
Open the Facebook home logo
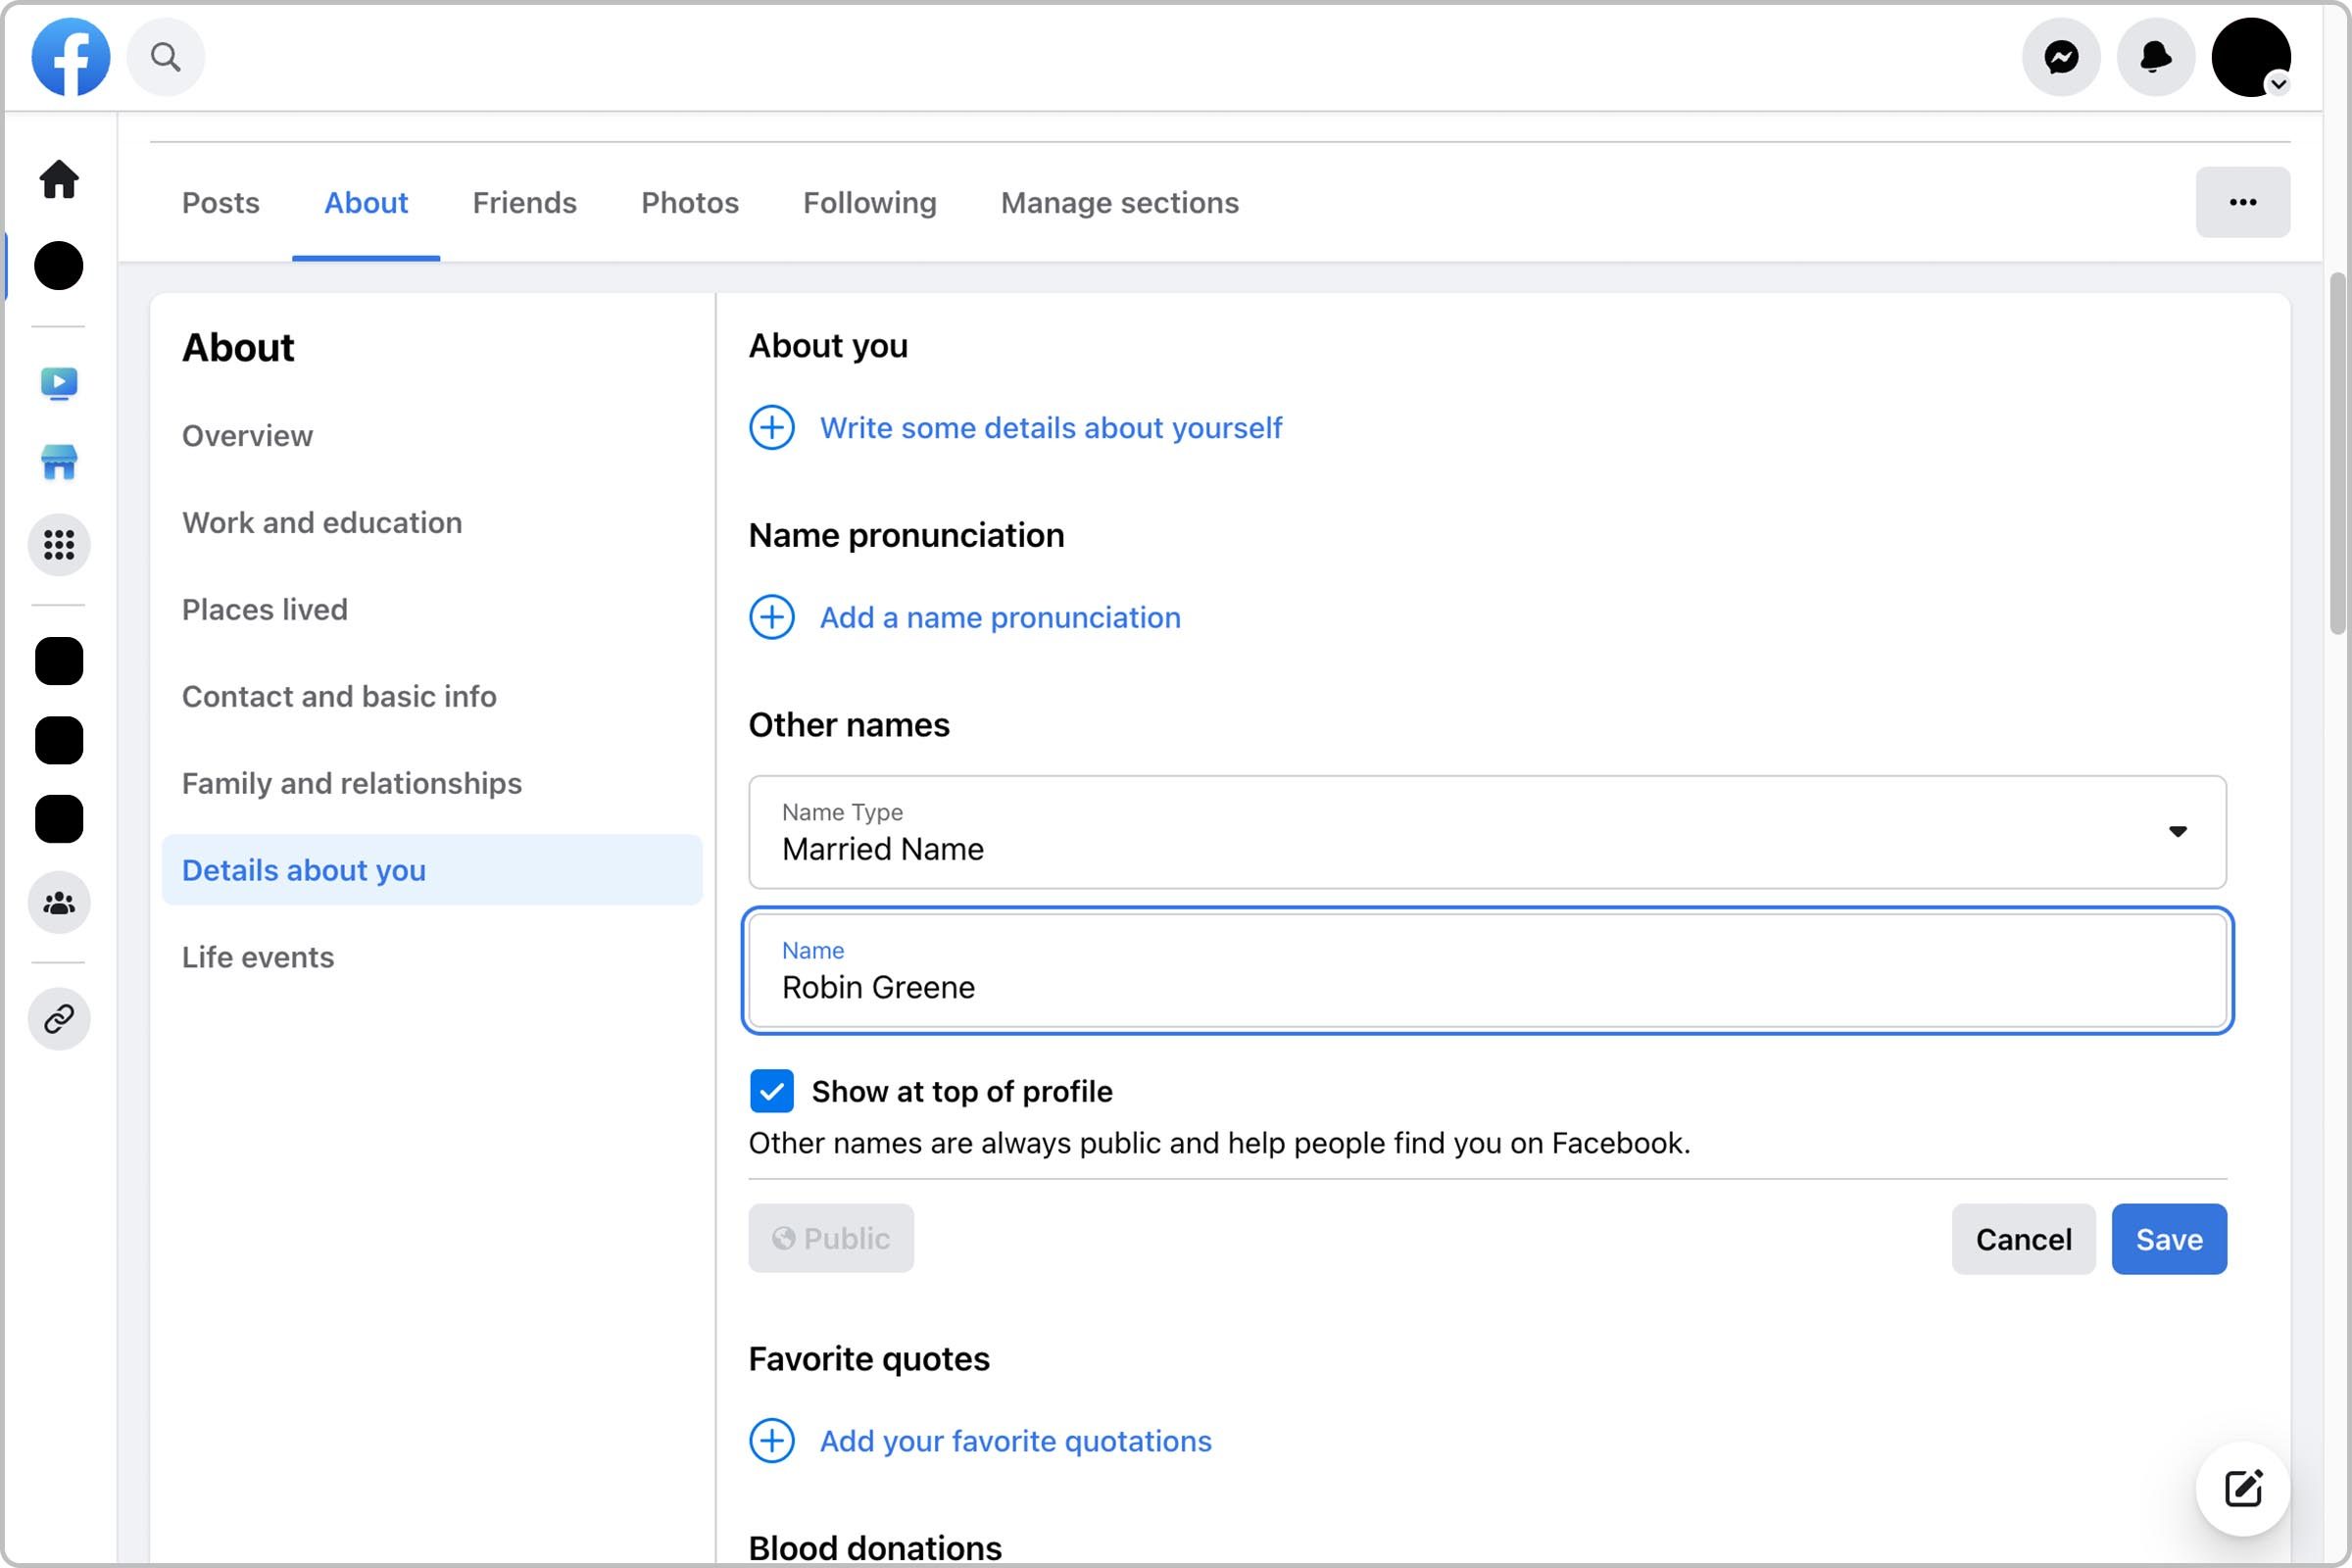pos(70,57)
